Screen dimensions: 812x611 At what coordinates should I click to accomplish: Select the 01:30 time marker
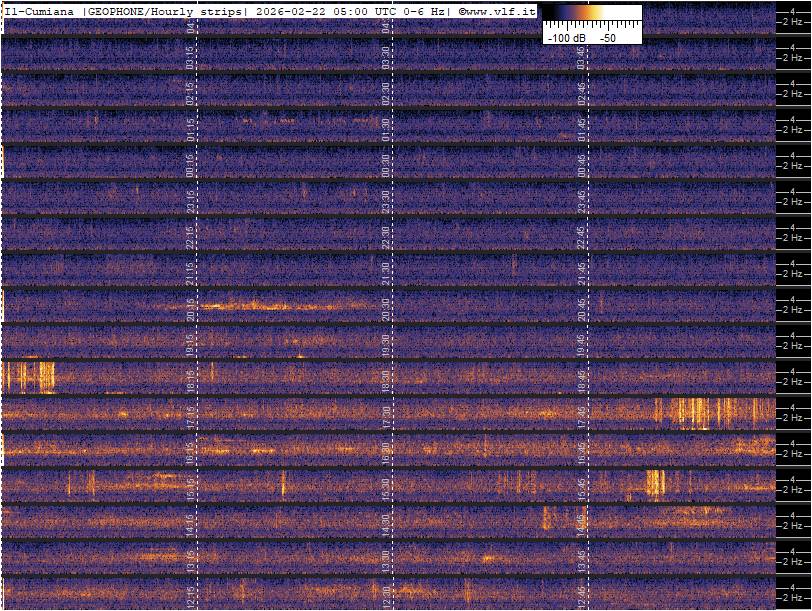(385, 129)
